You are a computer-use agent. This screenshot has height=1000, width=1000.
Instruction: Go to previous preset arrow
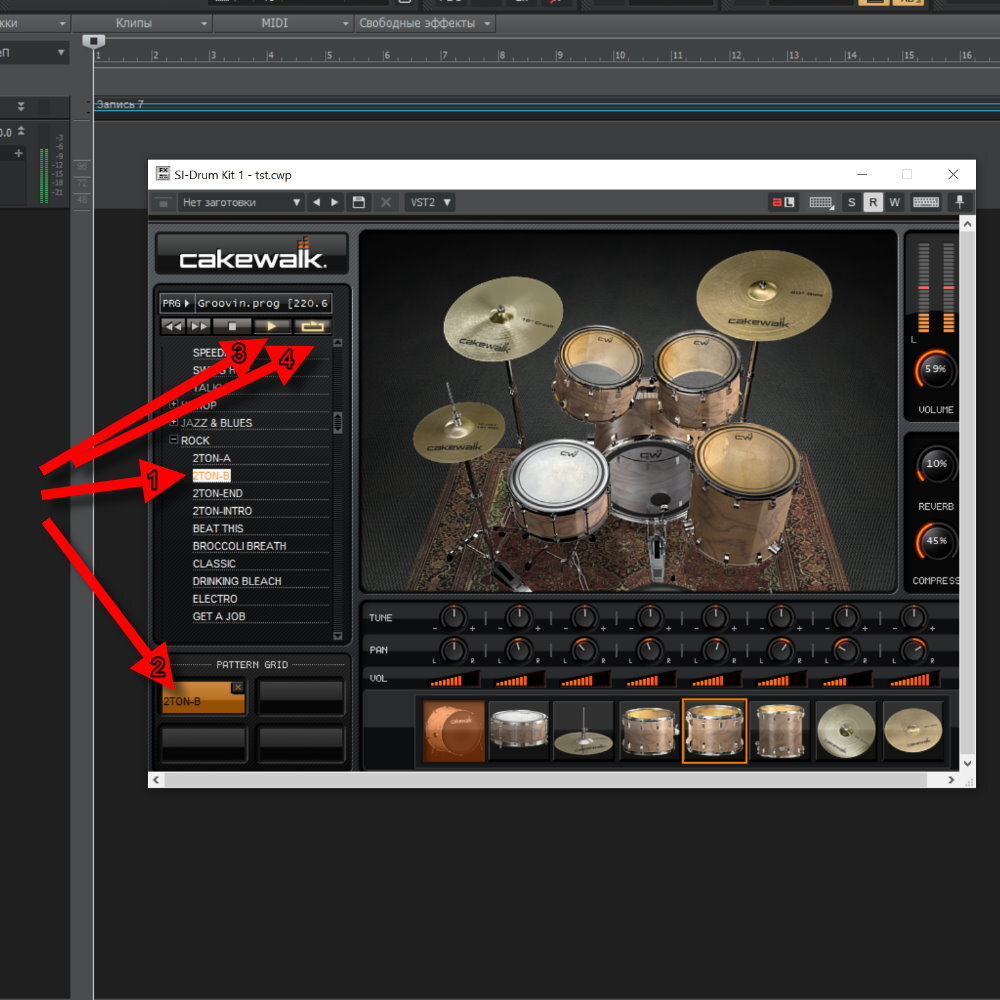(x=316, y=203)
